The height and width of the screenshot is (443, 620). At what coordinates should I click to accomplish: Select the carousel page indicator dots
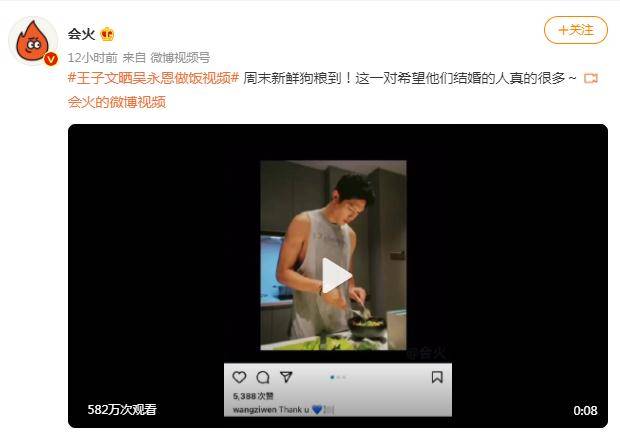click(338, 377)
